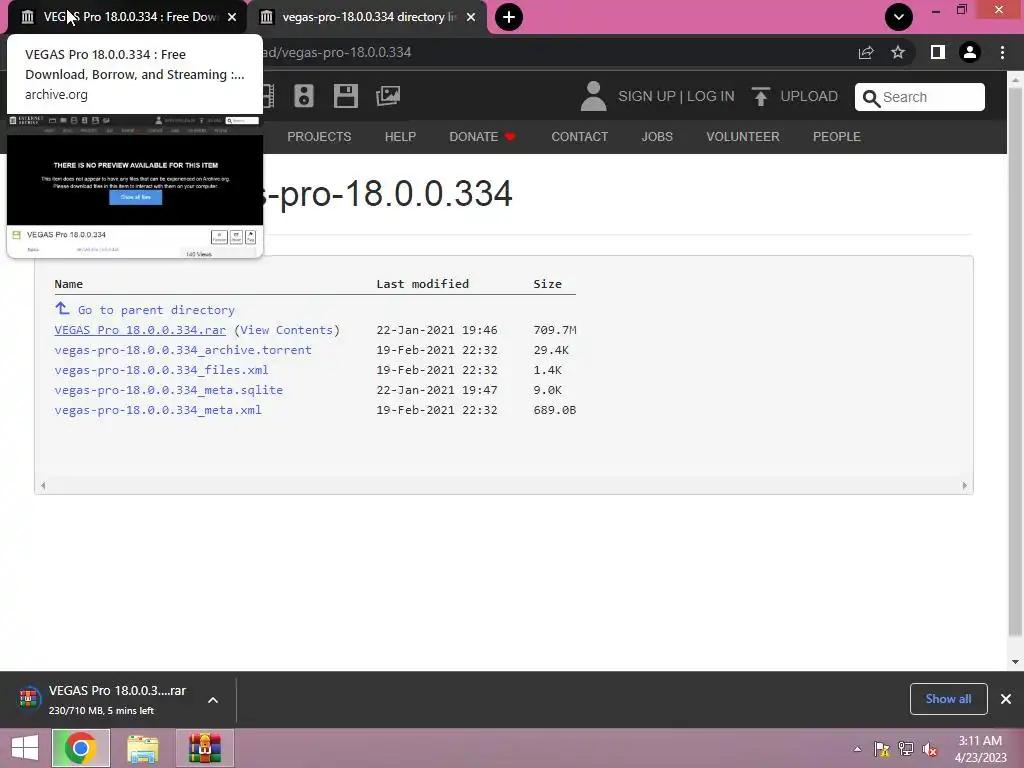Click the 709.7M size value
The width and height of the screenshot is (1024, 768).
(x=554, y=330)
